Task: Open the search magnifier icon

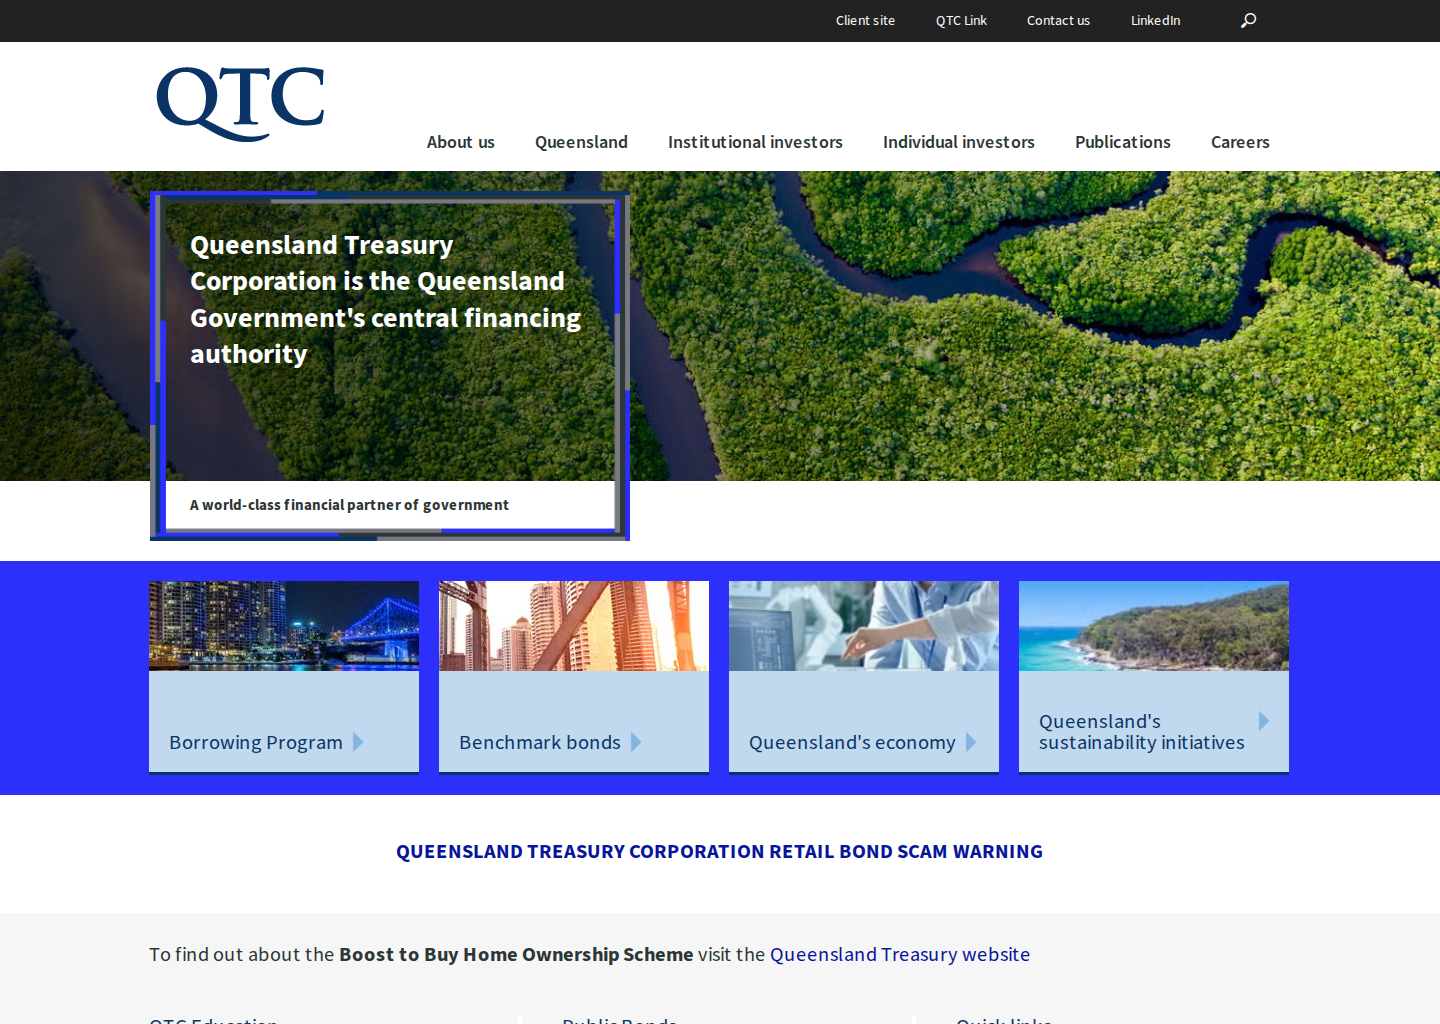Action: tap(1248, 20)
